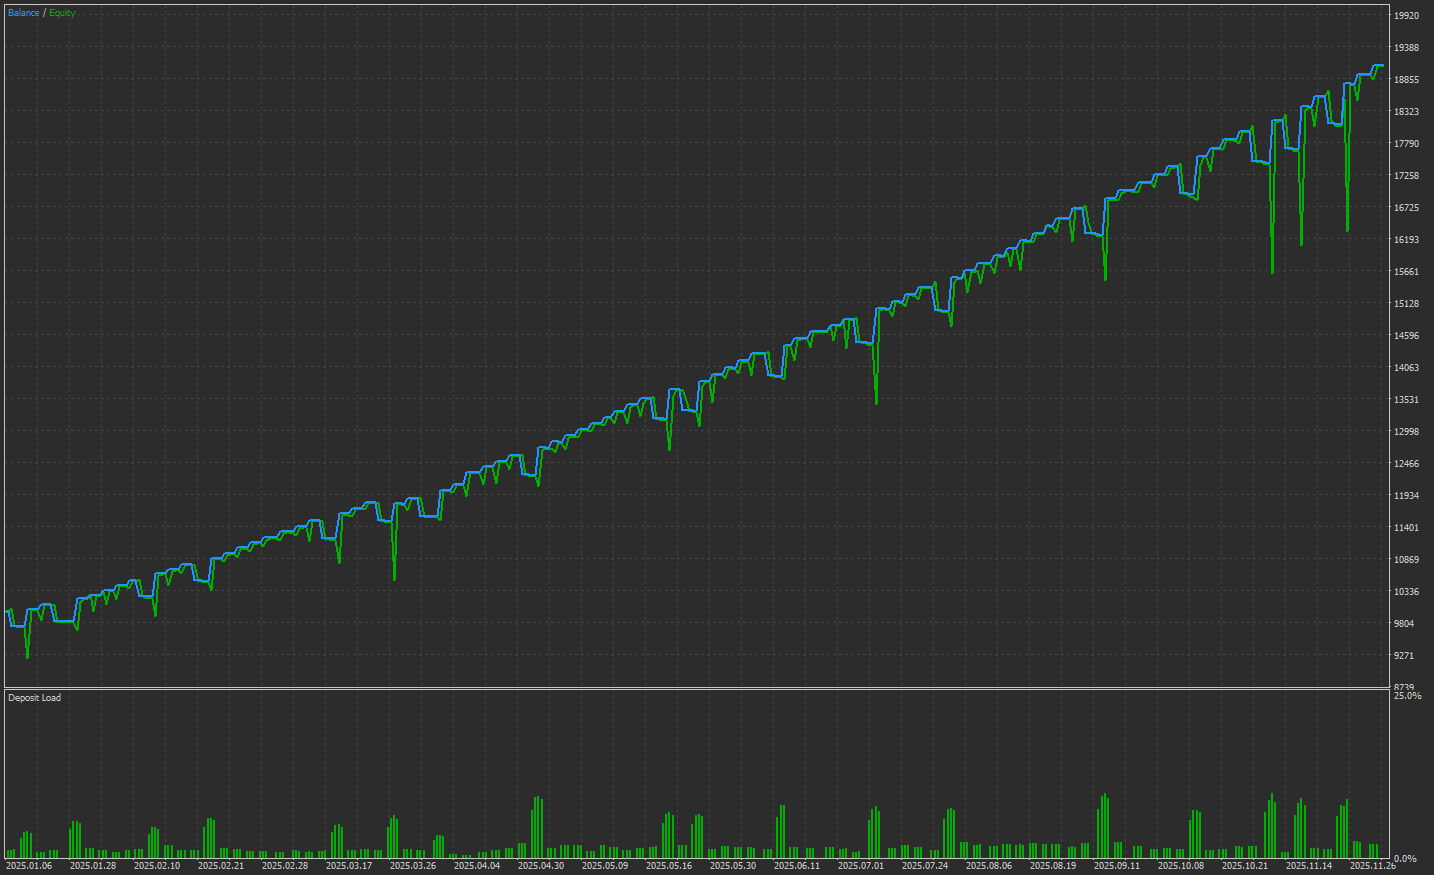
Task: Click the 2025.01.06 date on time axis
Action: coord(29,866)
